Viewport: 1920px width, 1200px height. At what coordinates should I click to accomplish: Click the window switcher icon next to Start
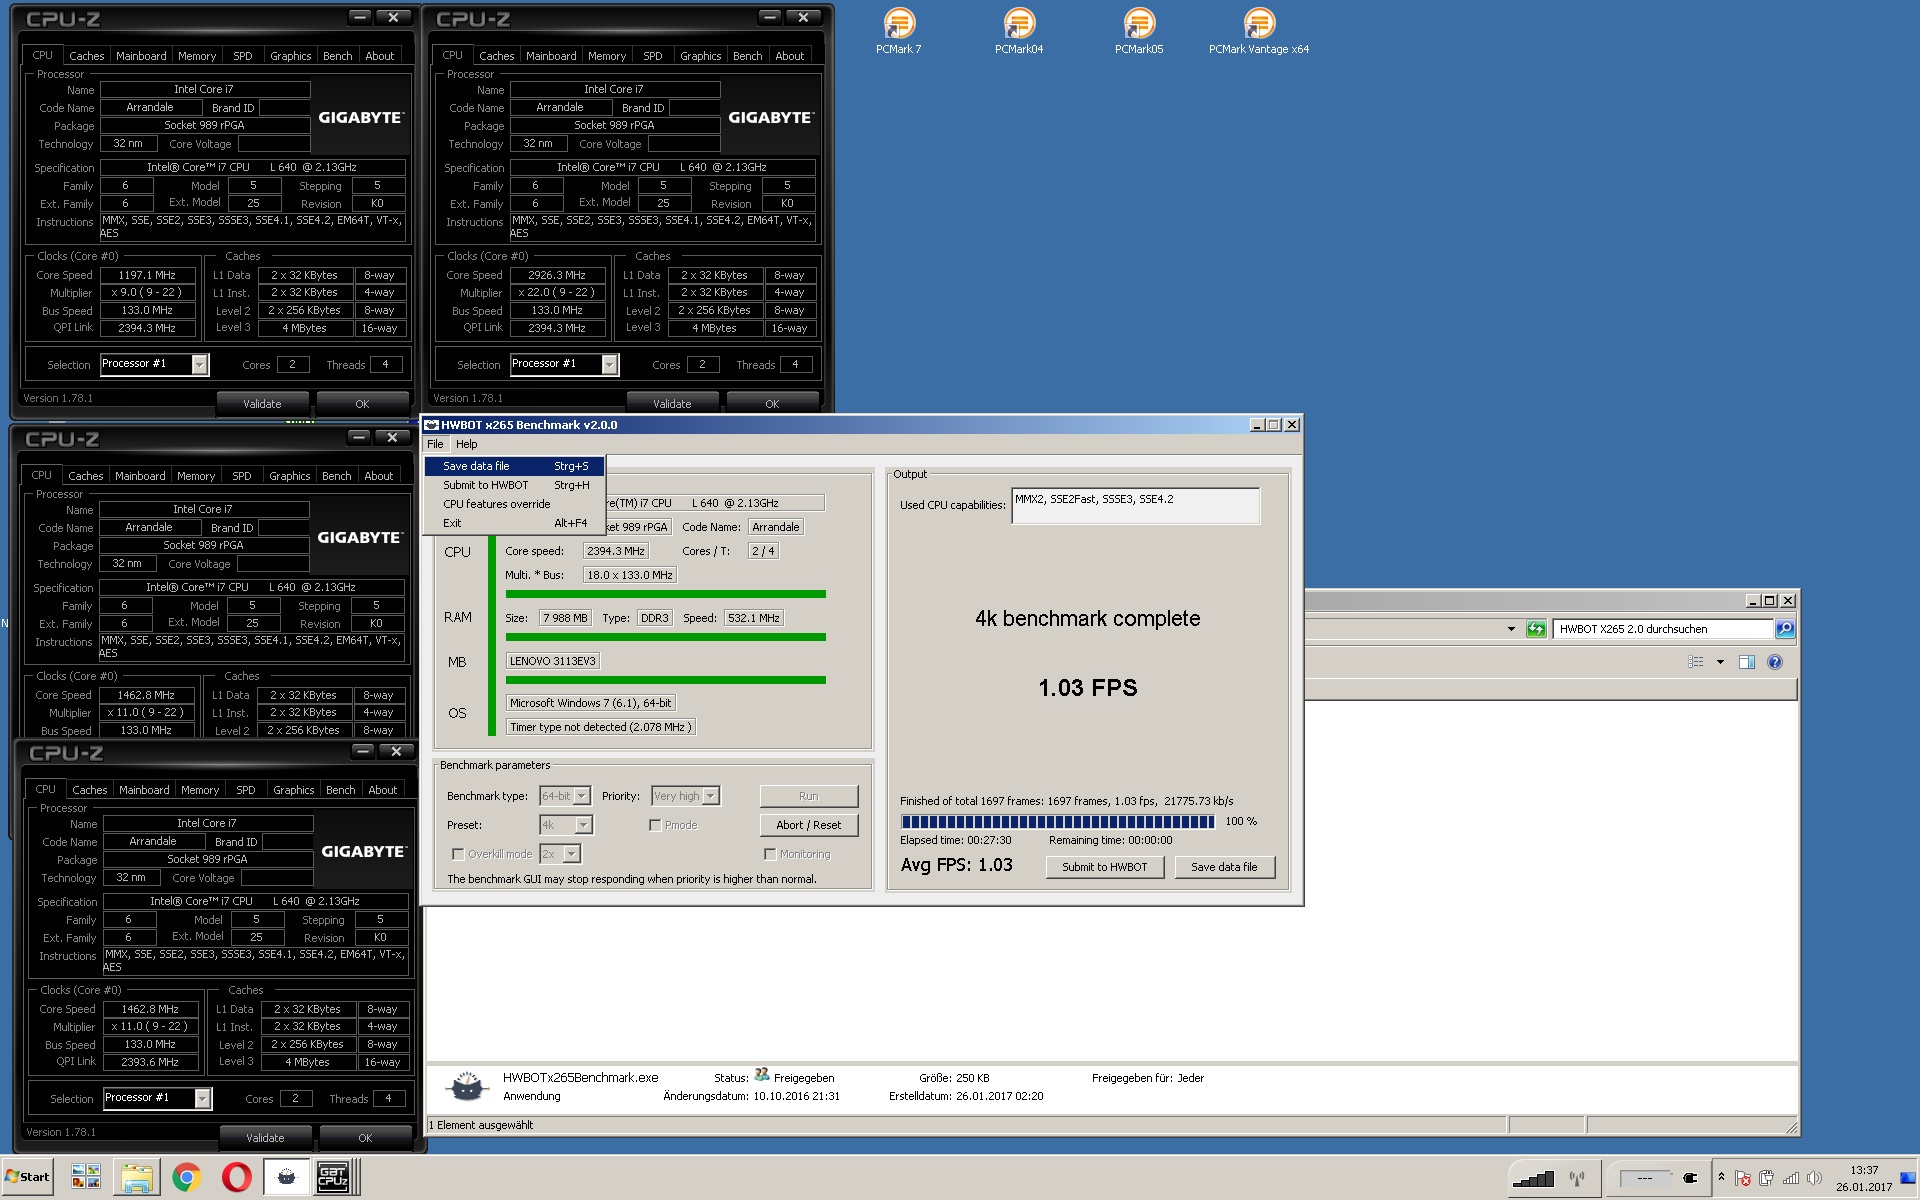[86, 1177]
